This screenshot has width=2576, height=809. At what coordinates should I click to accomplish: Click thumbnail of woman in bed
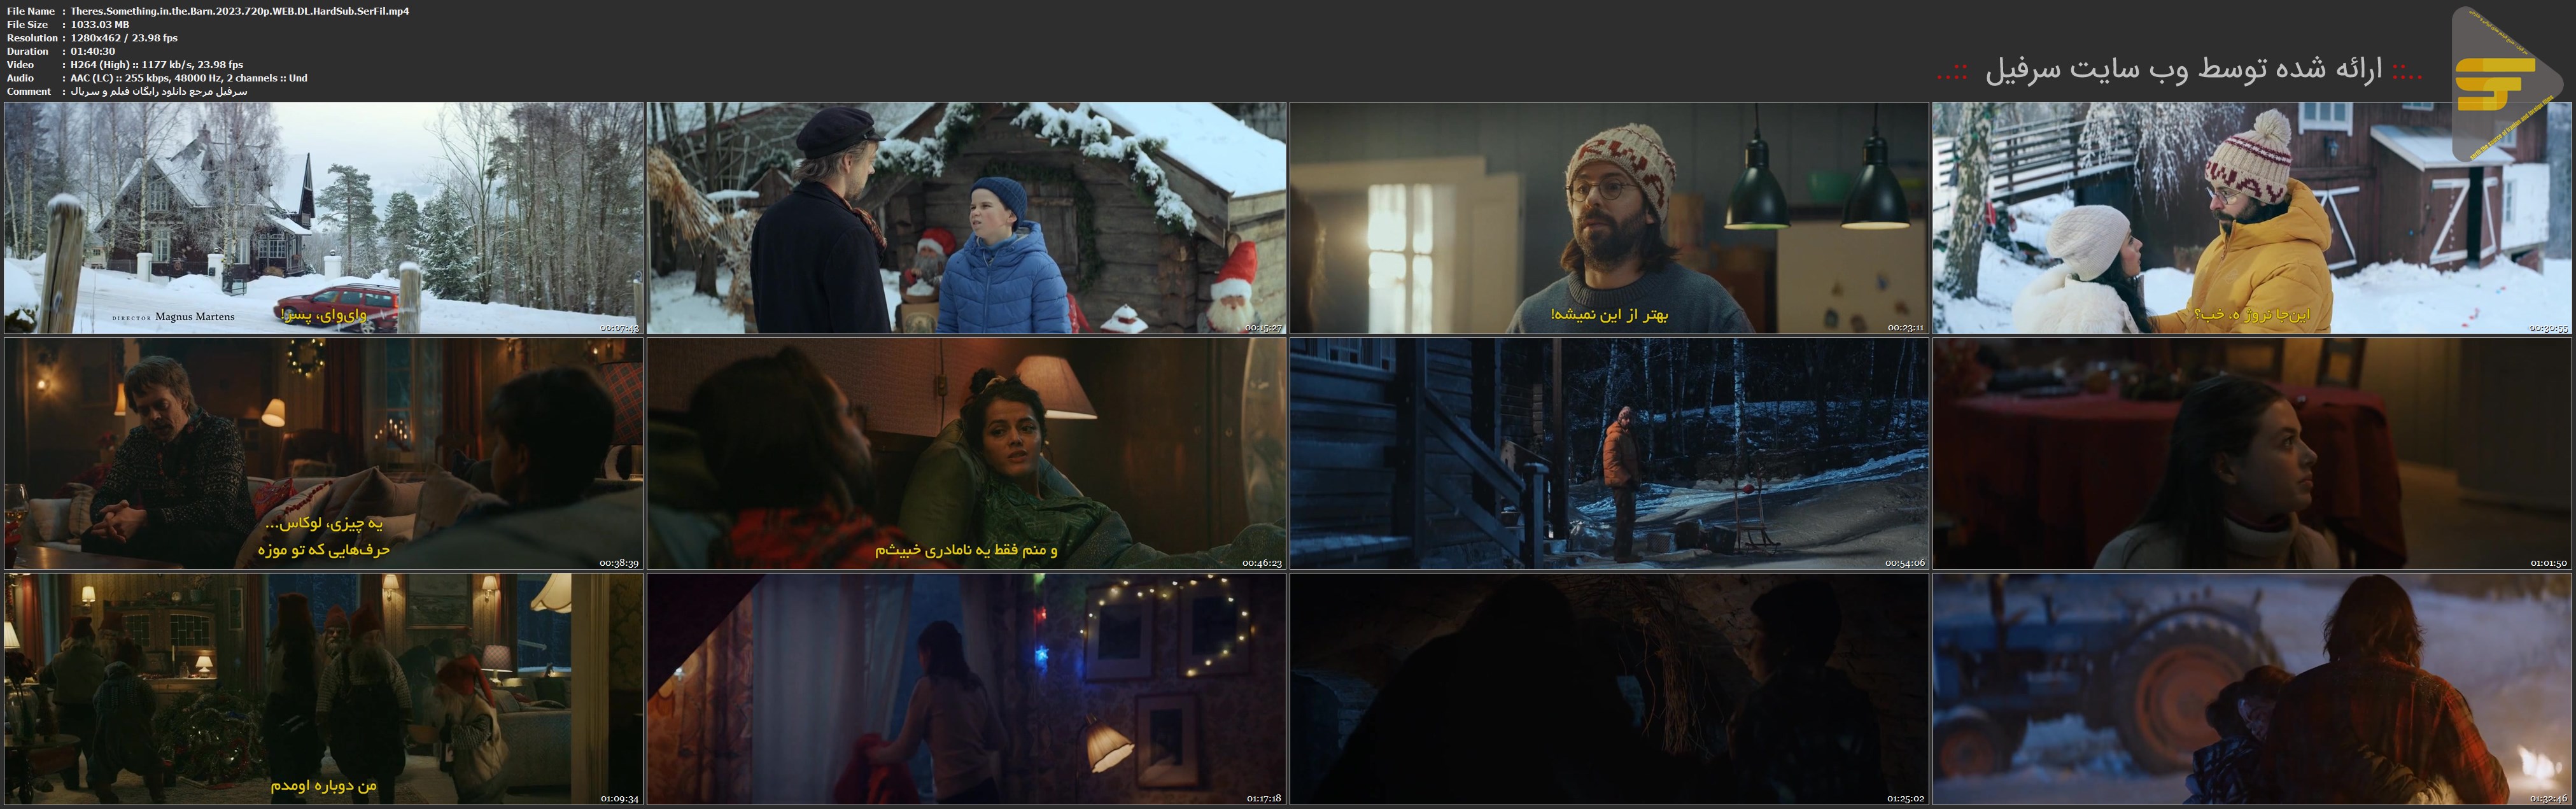point(966,453)
